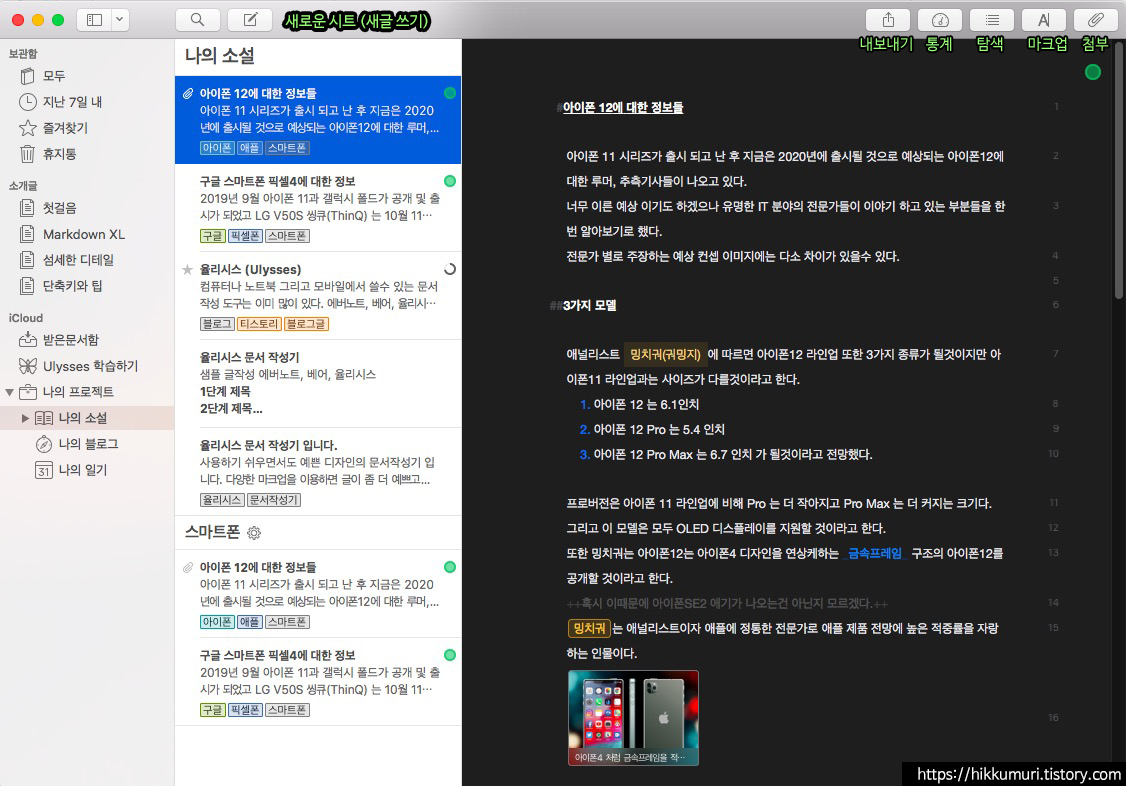Open Ulysses 학습하기 group
Viewport: 1126px width, 786px height.
tap(86, 366)
